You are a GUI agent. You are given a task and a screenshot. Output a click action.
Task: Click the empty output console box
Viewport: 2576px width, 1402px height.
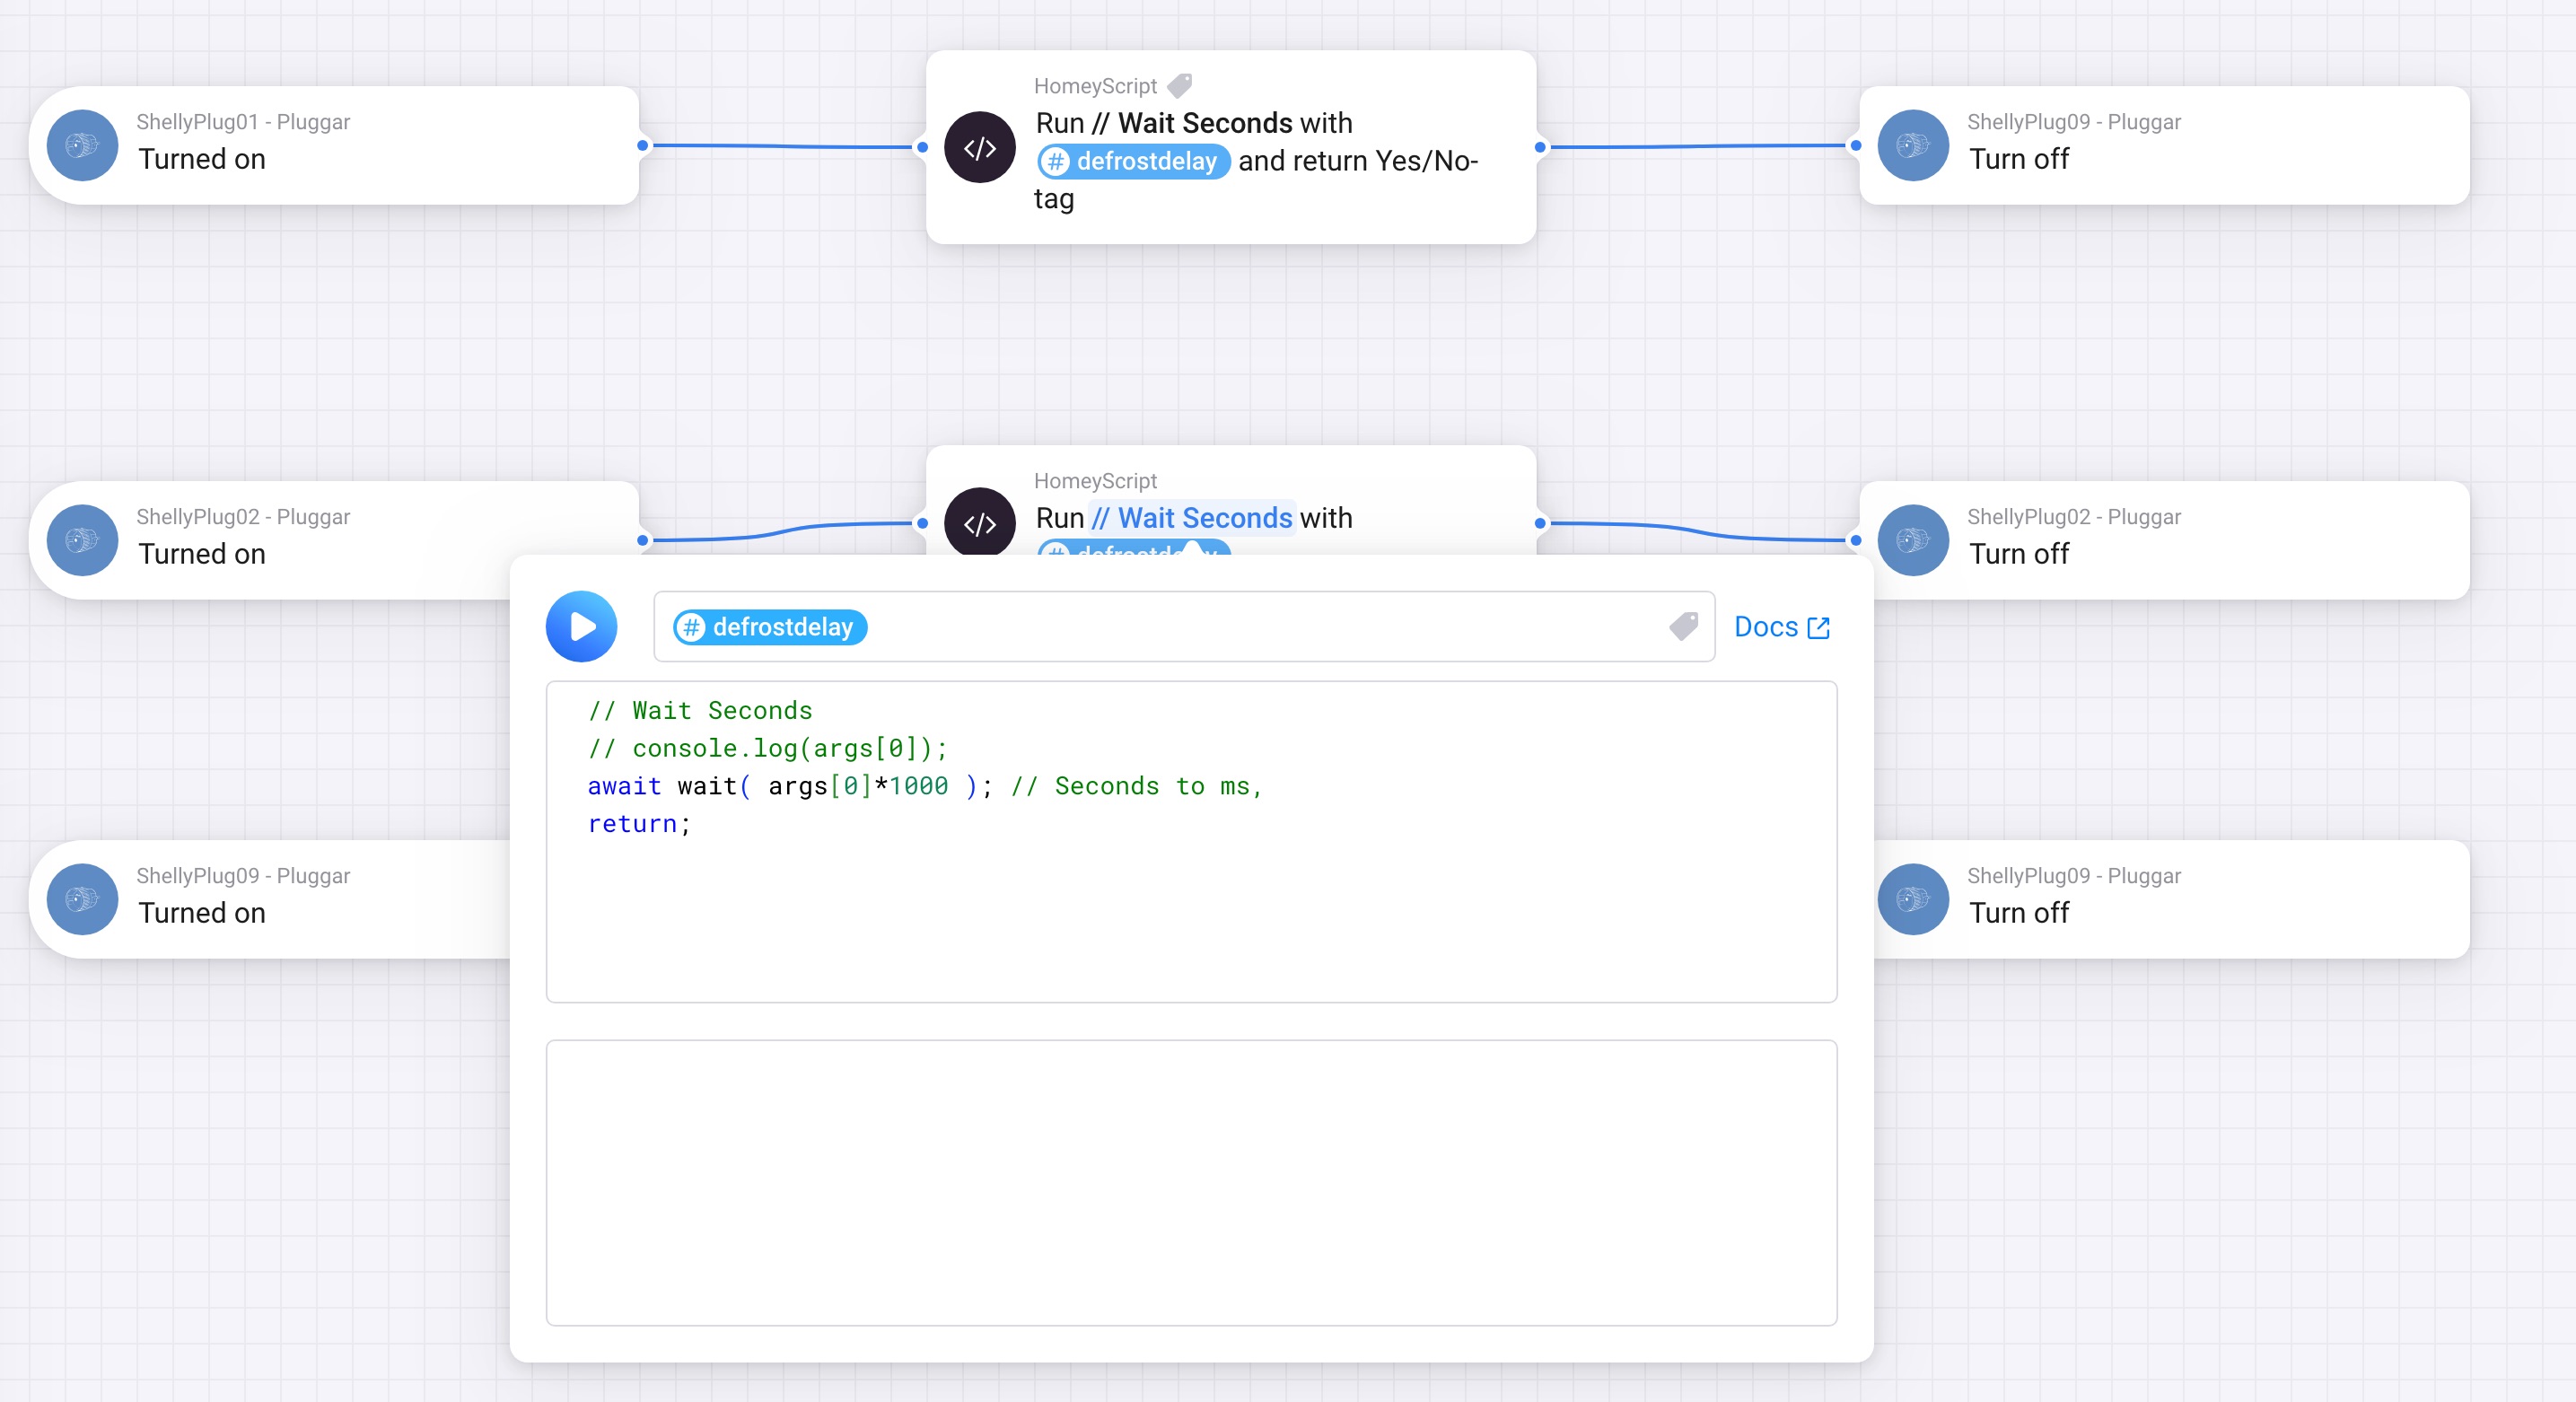tap(1190, 1182)
